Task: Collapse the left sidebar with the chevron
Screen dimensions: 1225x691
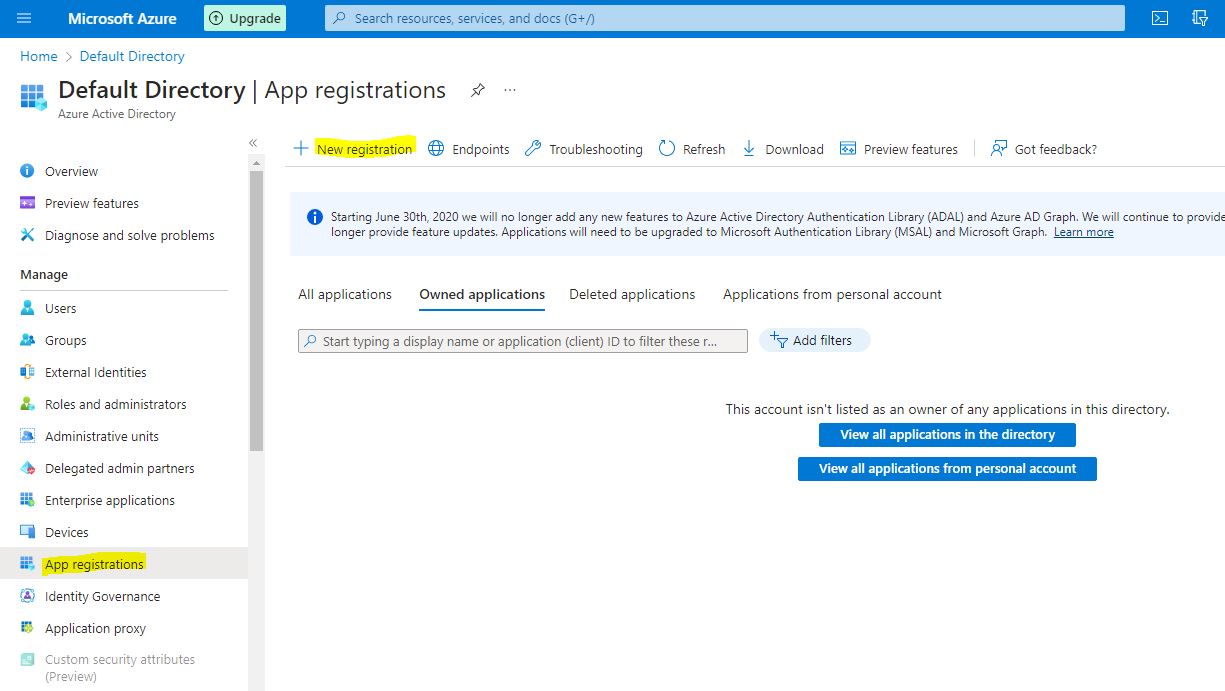Action: [x=253, y=143]
